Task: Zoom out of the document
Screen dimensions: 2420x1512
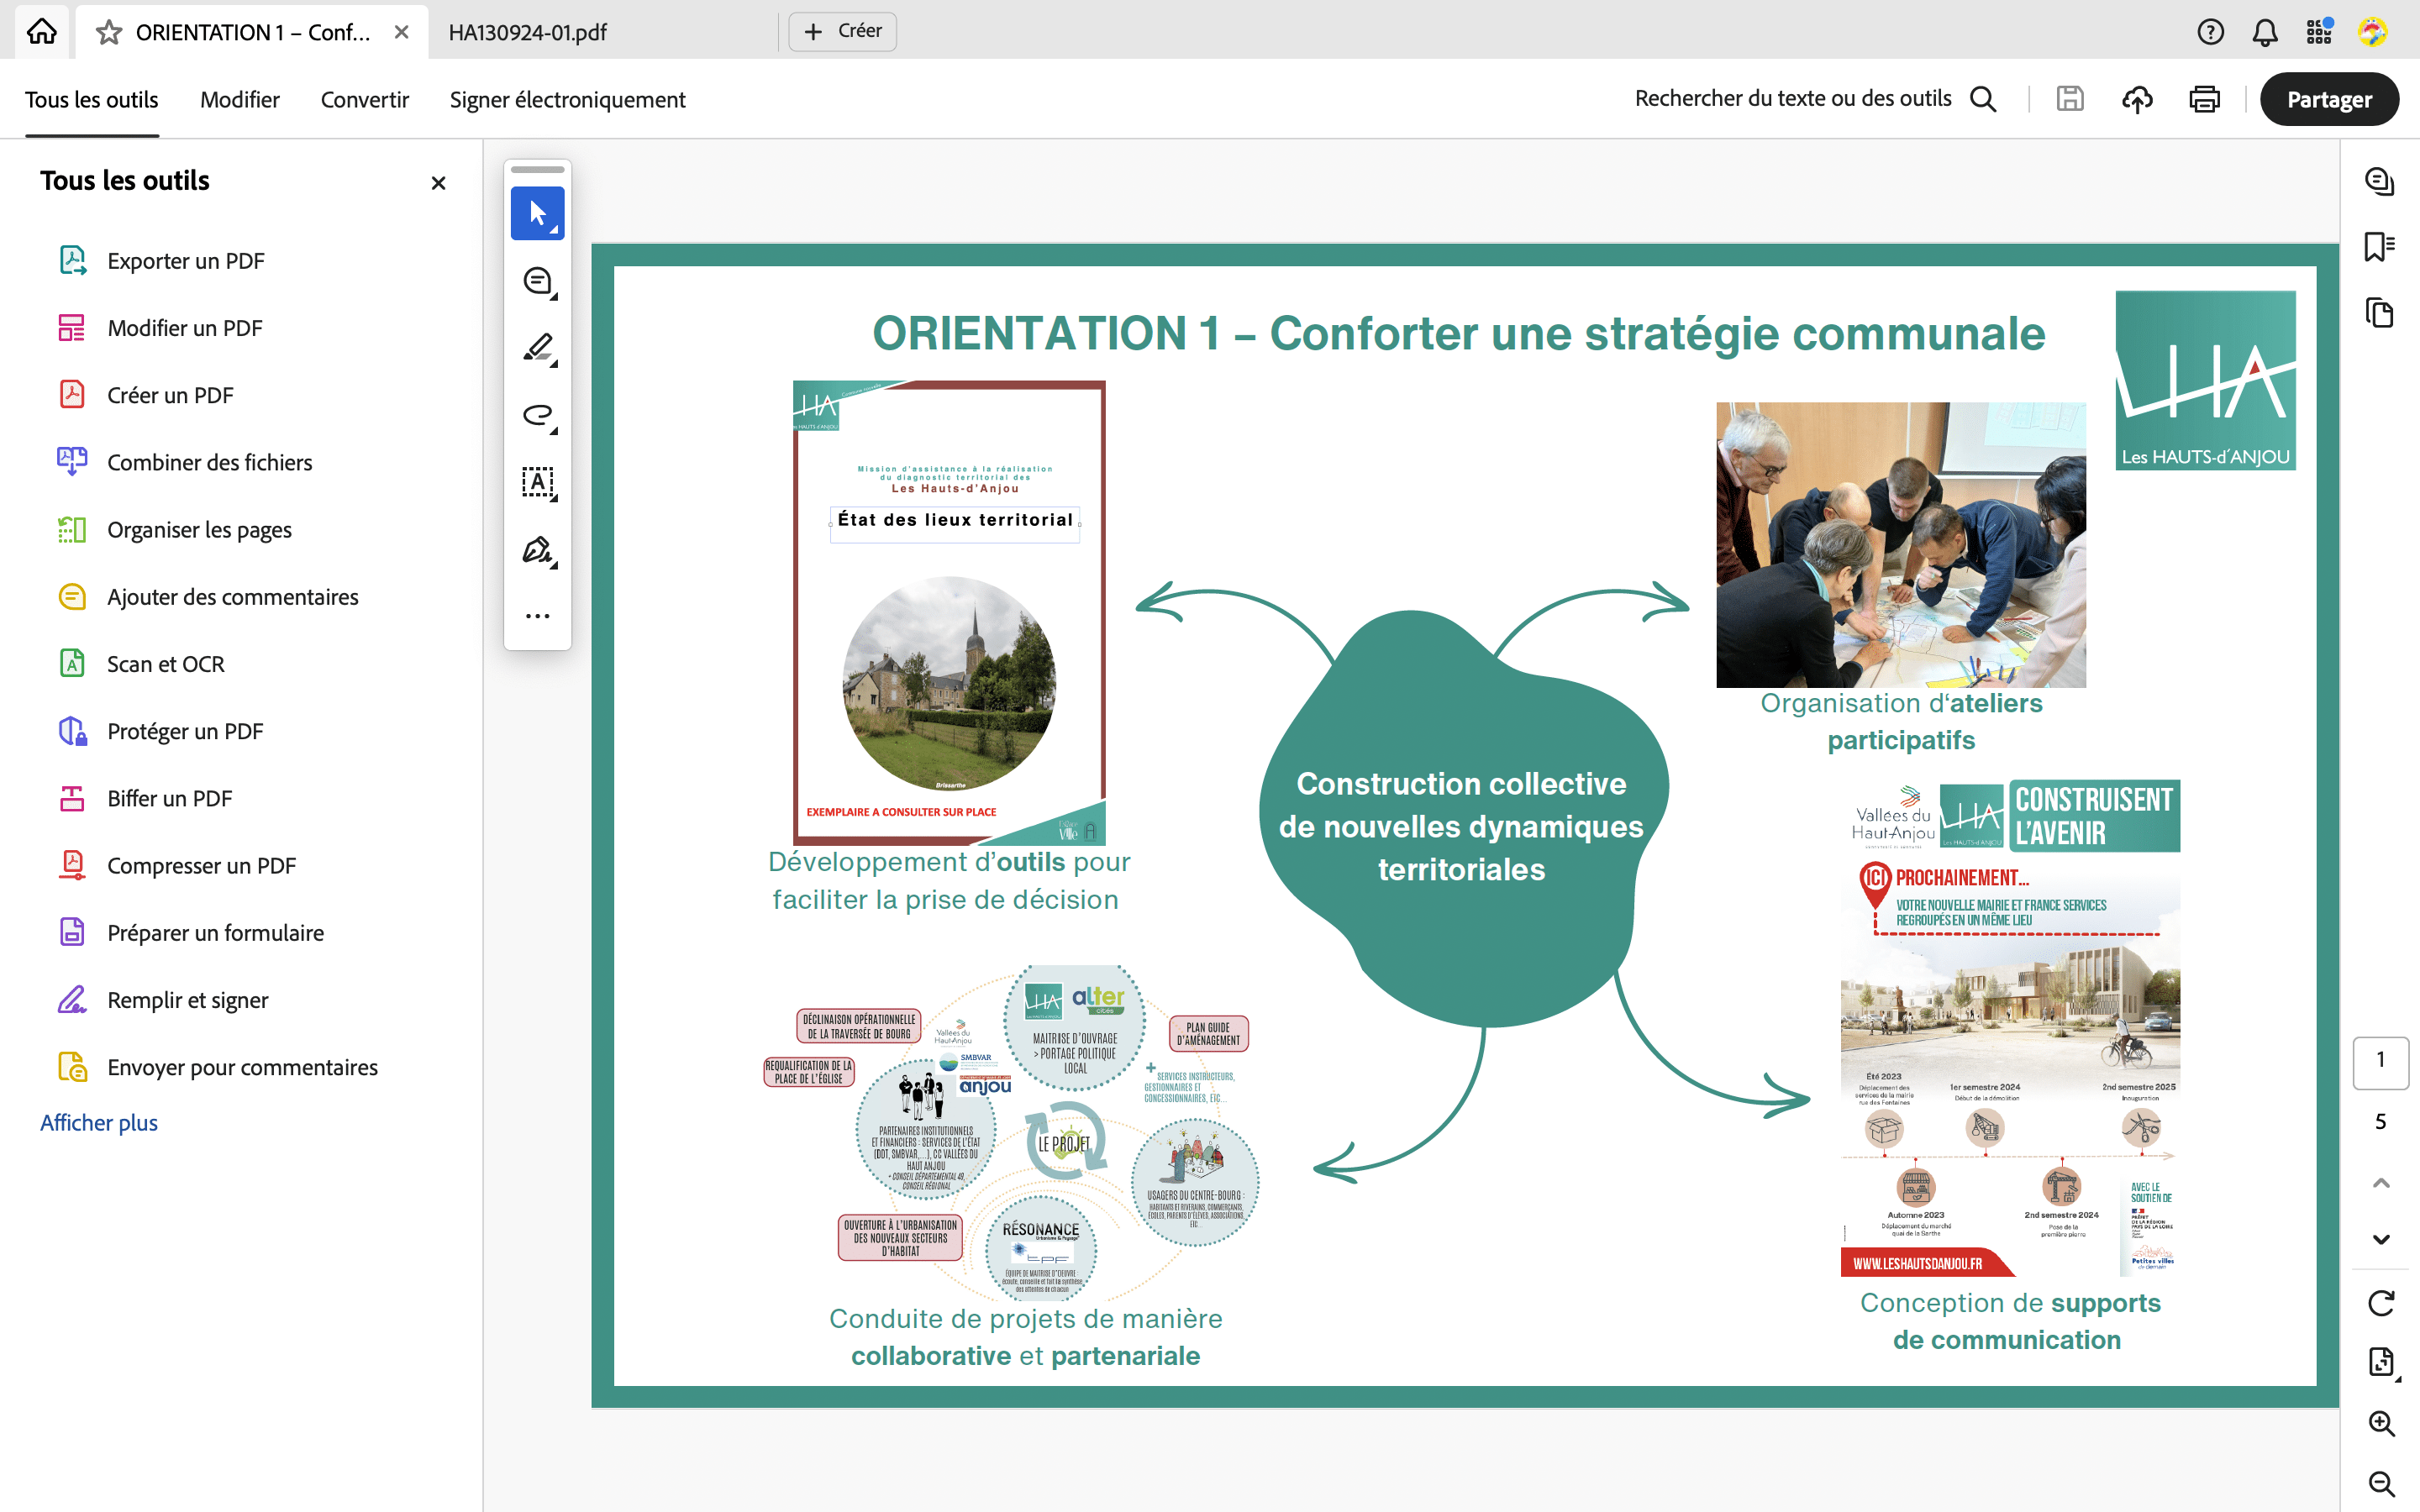Action: [x=2381, y=1484]
